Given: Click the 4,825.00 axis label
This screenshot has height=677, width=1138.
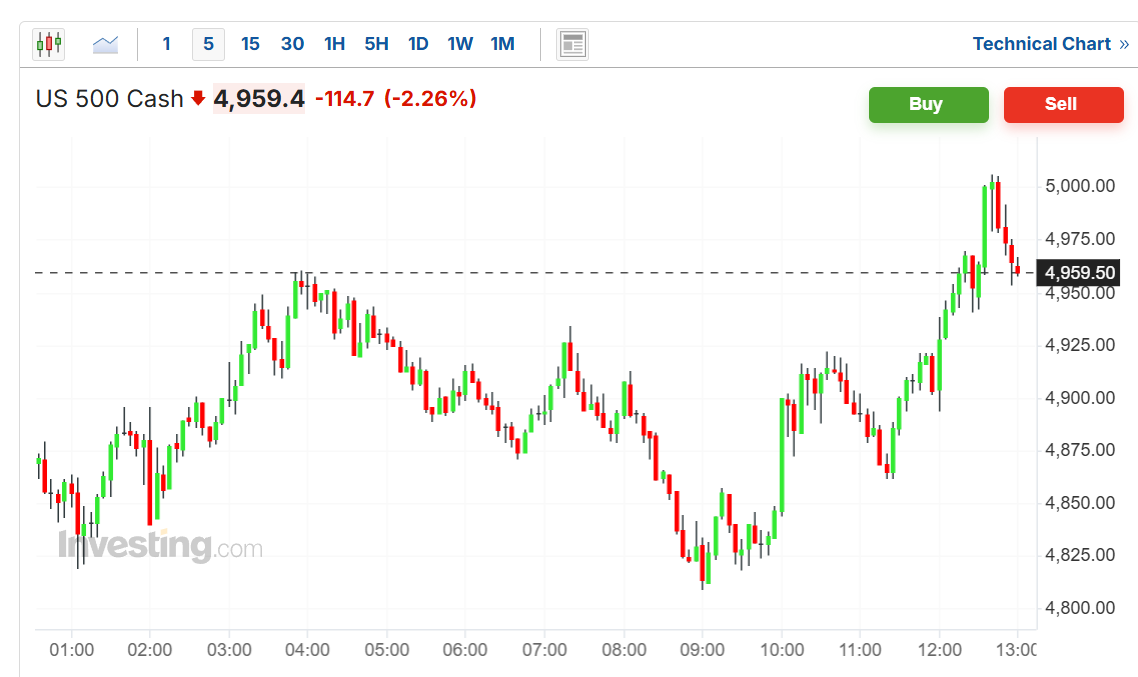Looking at the screenshot, I should tap(1079, 556).
